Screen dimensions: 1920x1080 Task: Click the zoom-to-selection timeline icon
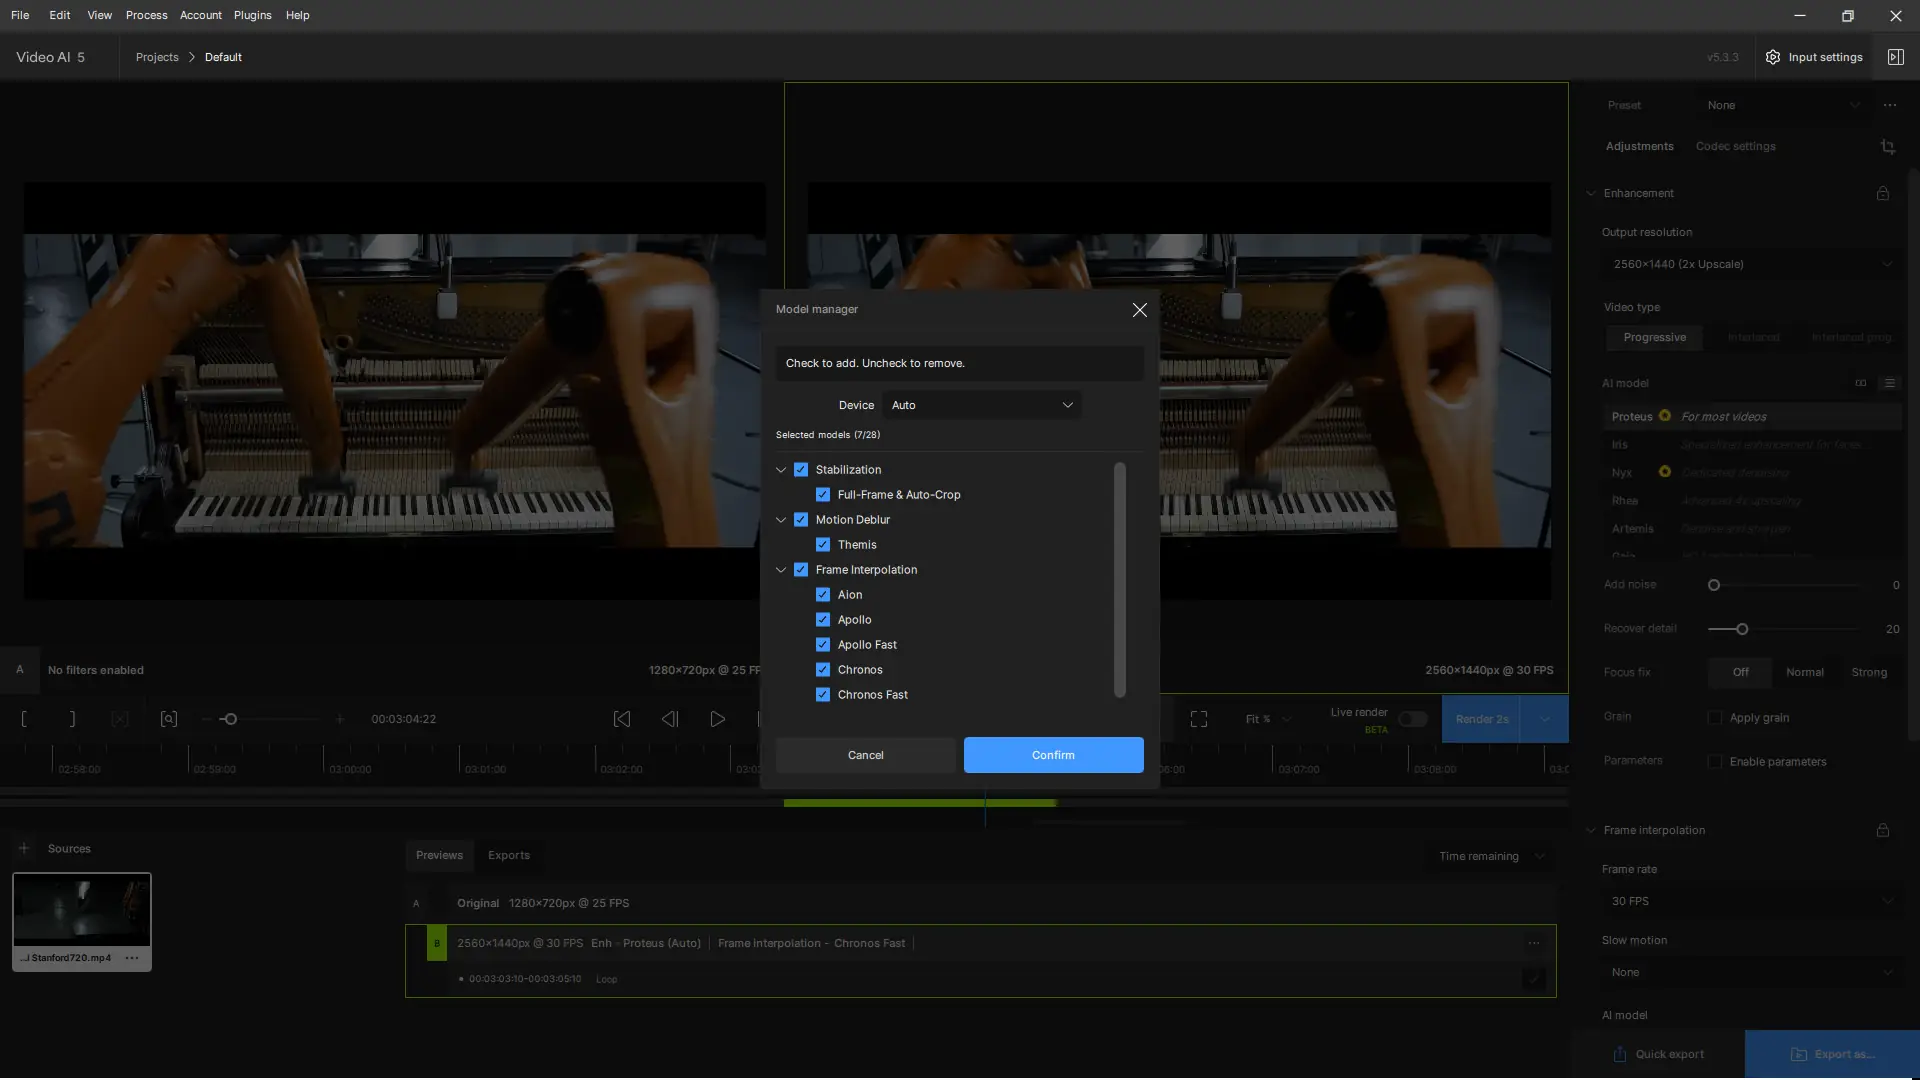point(169,719)
